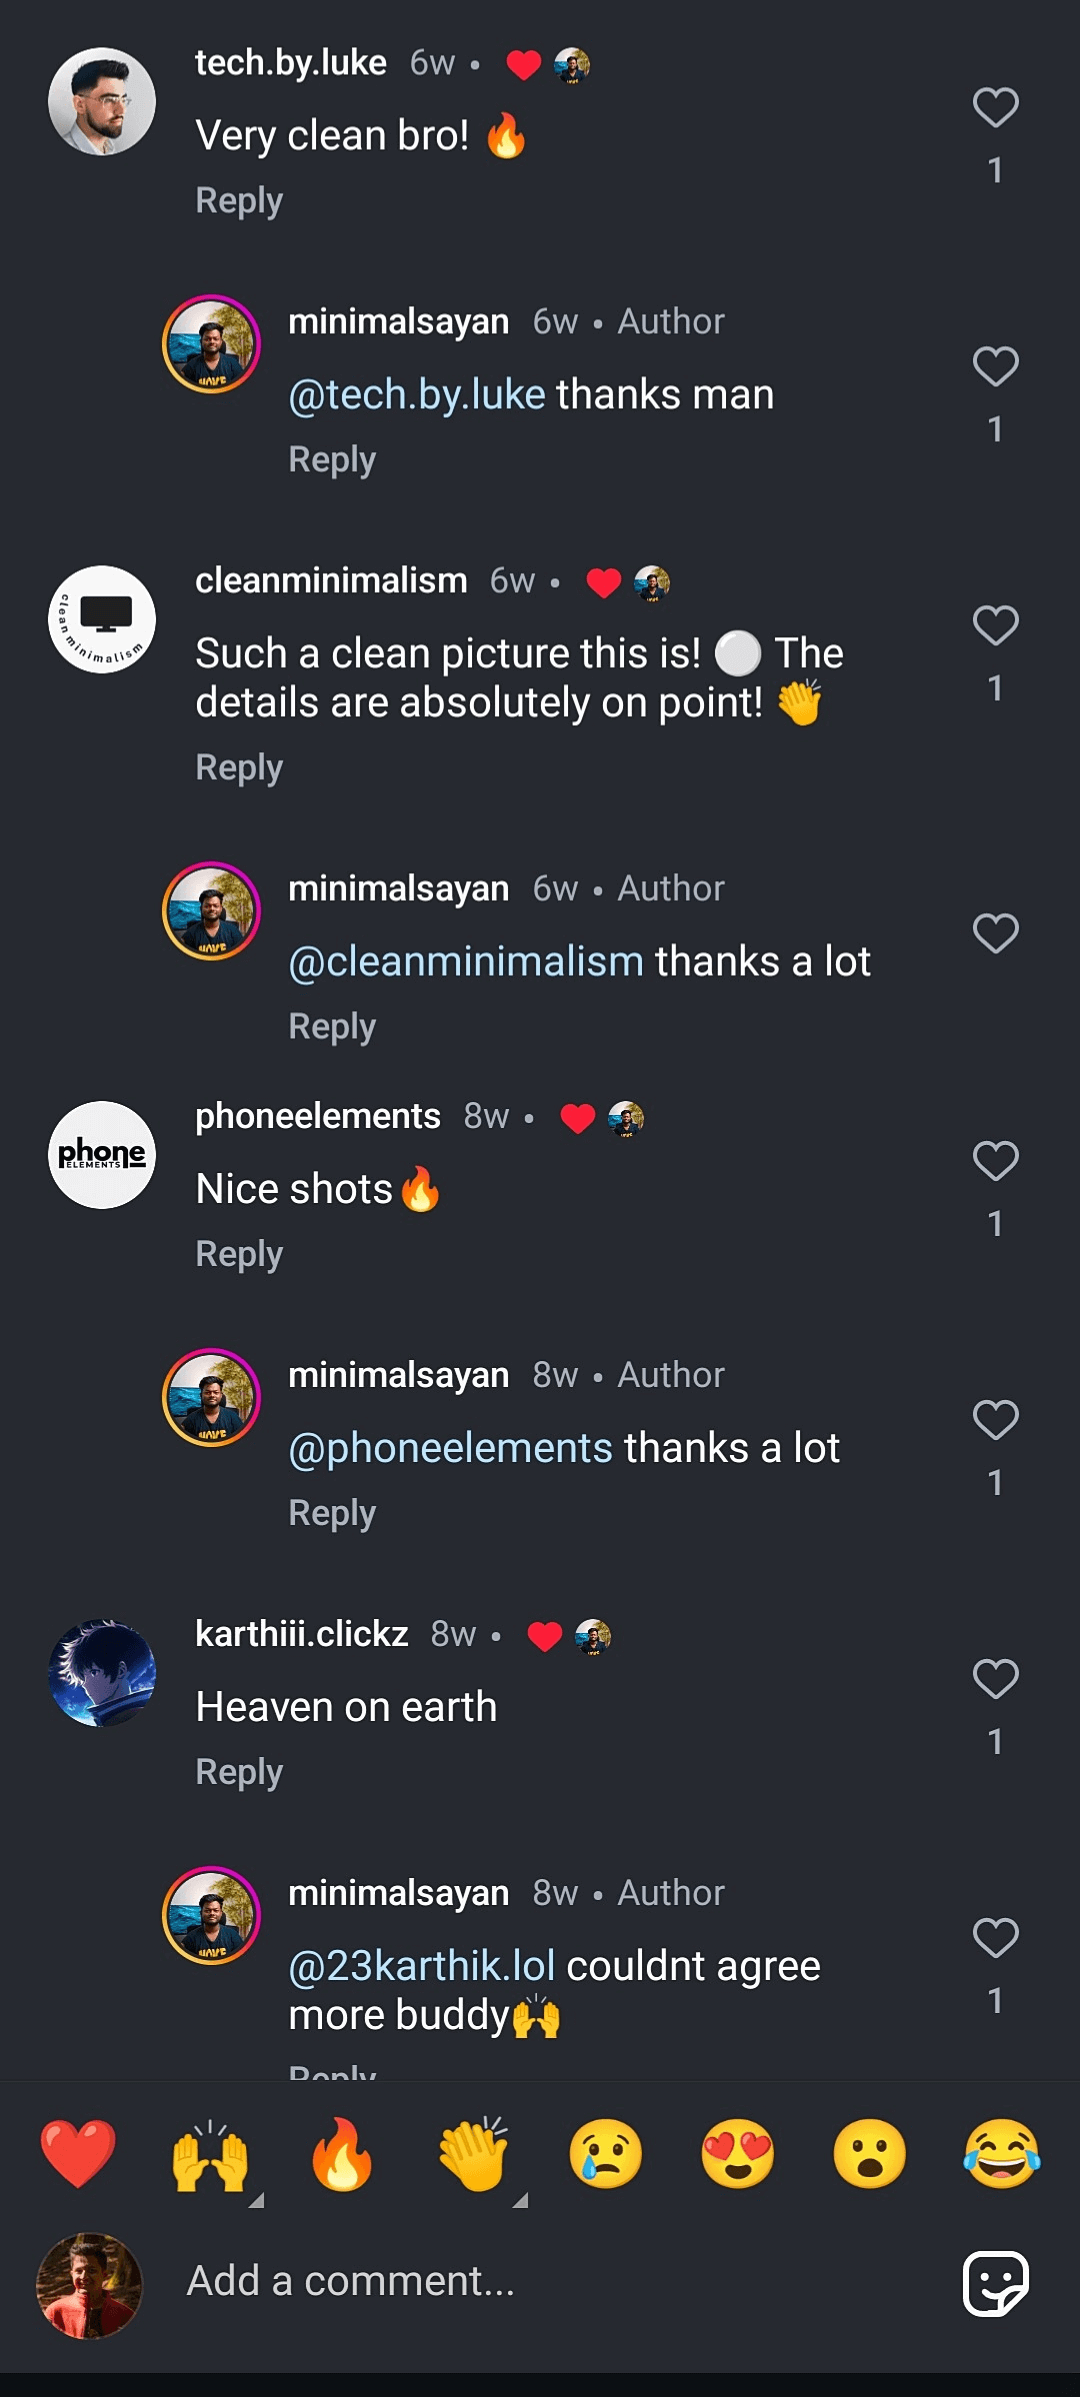Image resolution: width=1080 pixels, height=2400 pixels.
Task: Insert the surprised face emoji
Action: pyautogui.click(x=870, y=2153)
